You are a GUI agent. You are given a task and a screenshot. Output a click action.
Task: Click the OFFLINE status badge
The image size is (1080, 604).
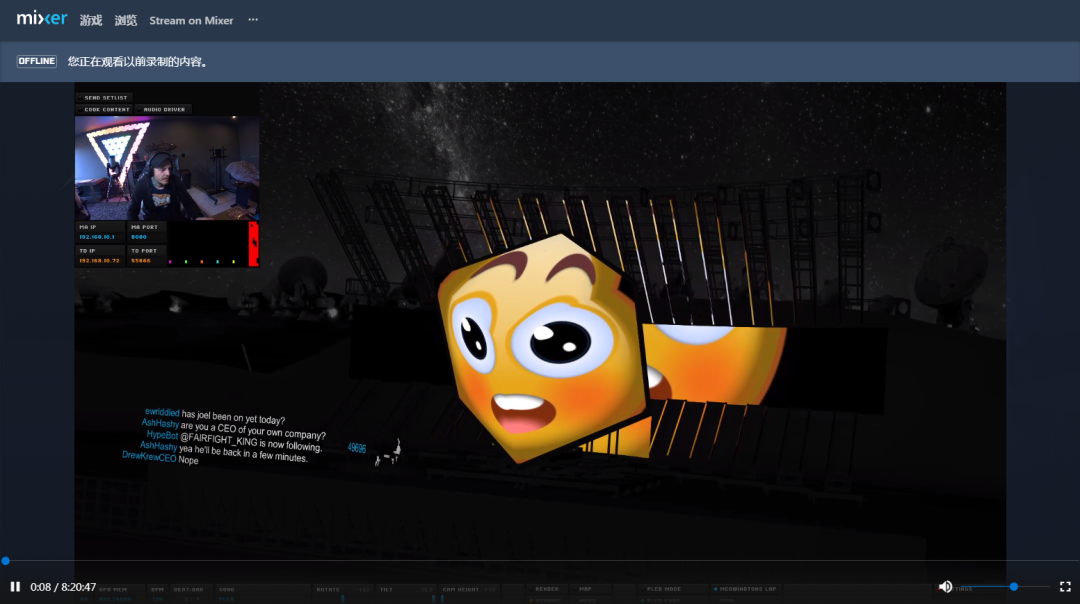pyautogui.click(x=37, y=61)
